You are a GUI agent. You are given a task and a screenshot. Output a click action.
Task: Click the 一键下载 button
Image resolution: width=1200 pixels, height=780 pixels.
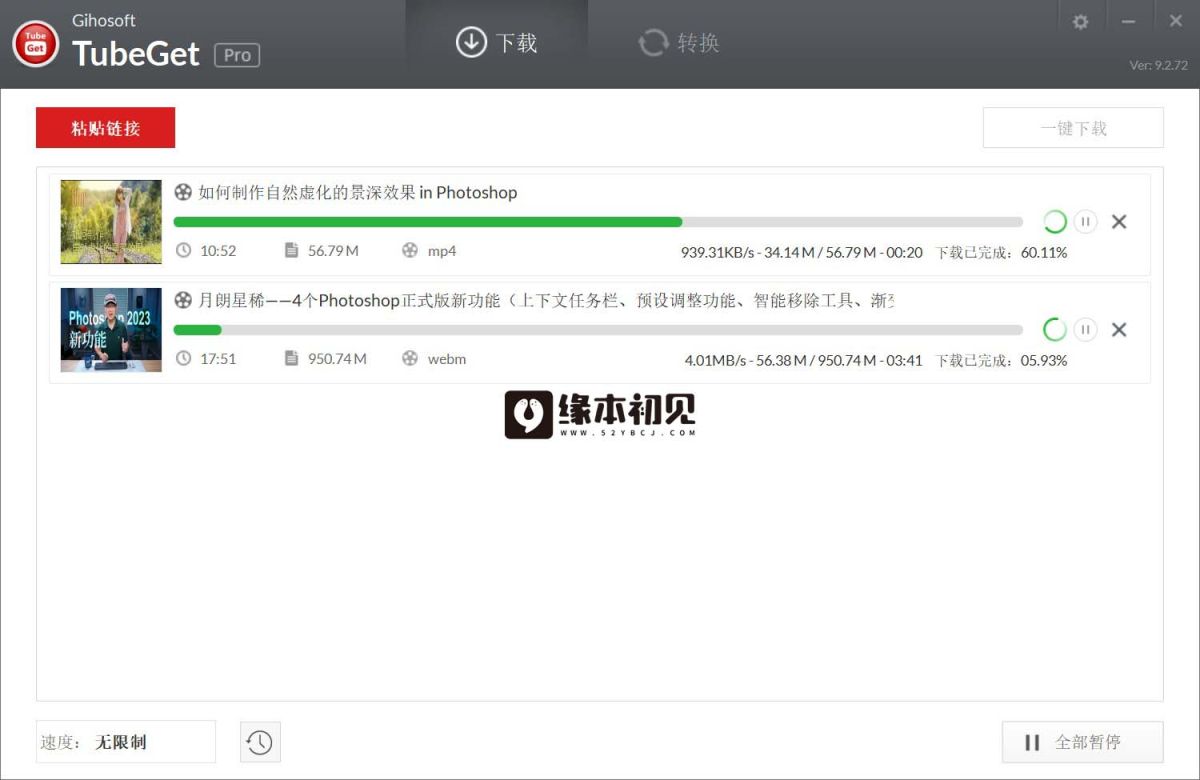coord(1073,128)
